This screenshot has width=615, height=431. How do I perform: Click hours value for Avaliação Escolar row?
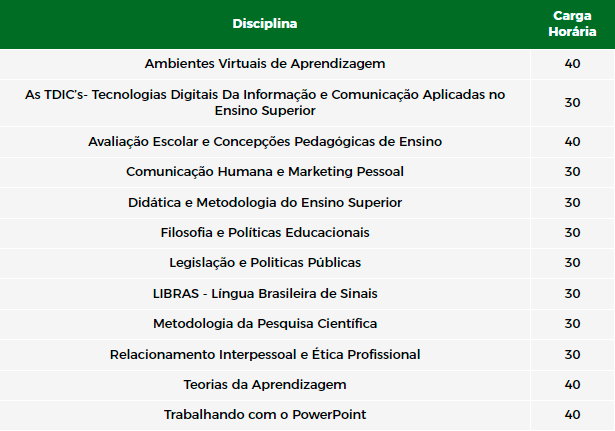[572, 142]
